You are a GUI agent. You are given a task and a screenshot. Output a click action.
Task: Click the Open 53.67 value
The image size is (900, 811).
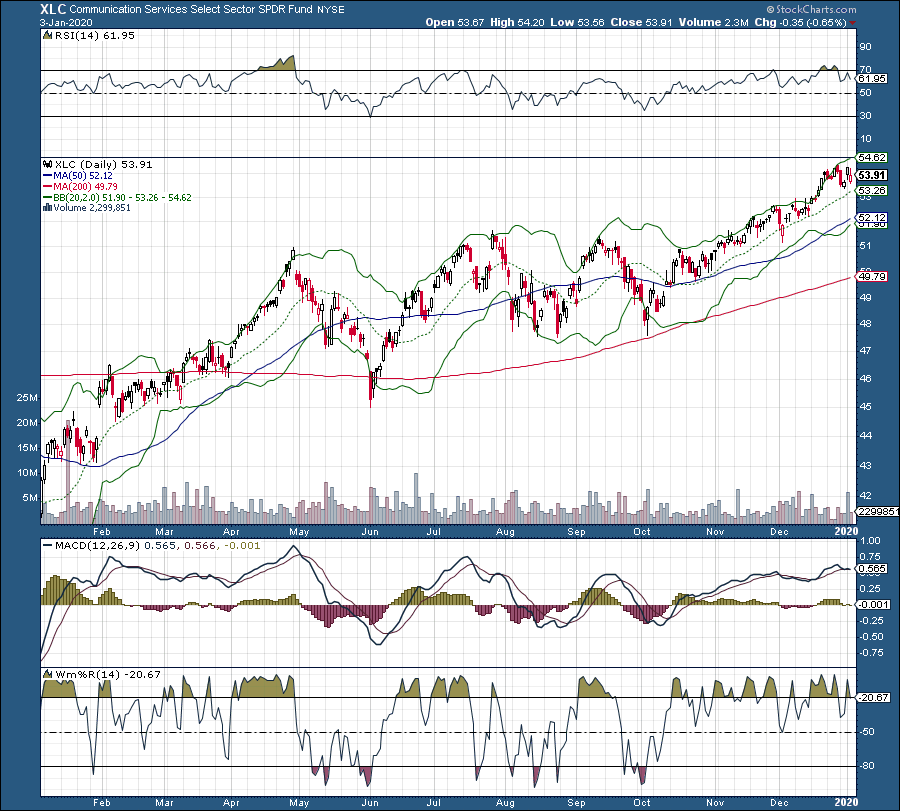[455, 22]
